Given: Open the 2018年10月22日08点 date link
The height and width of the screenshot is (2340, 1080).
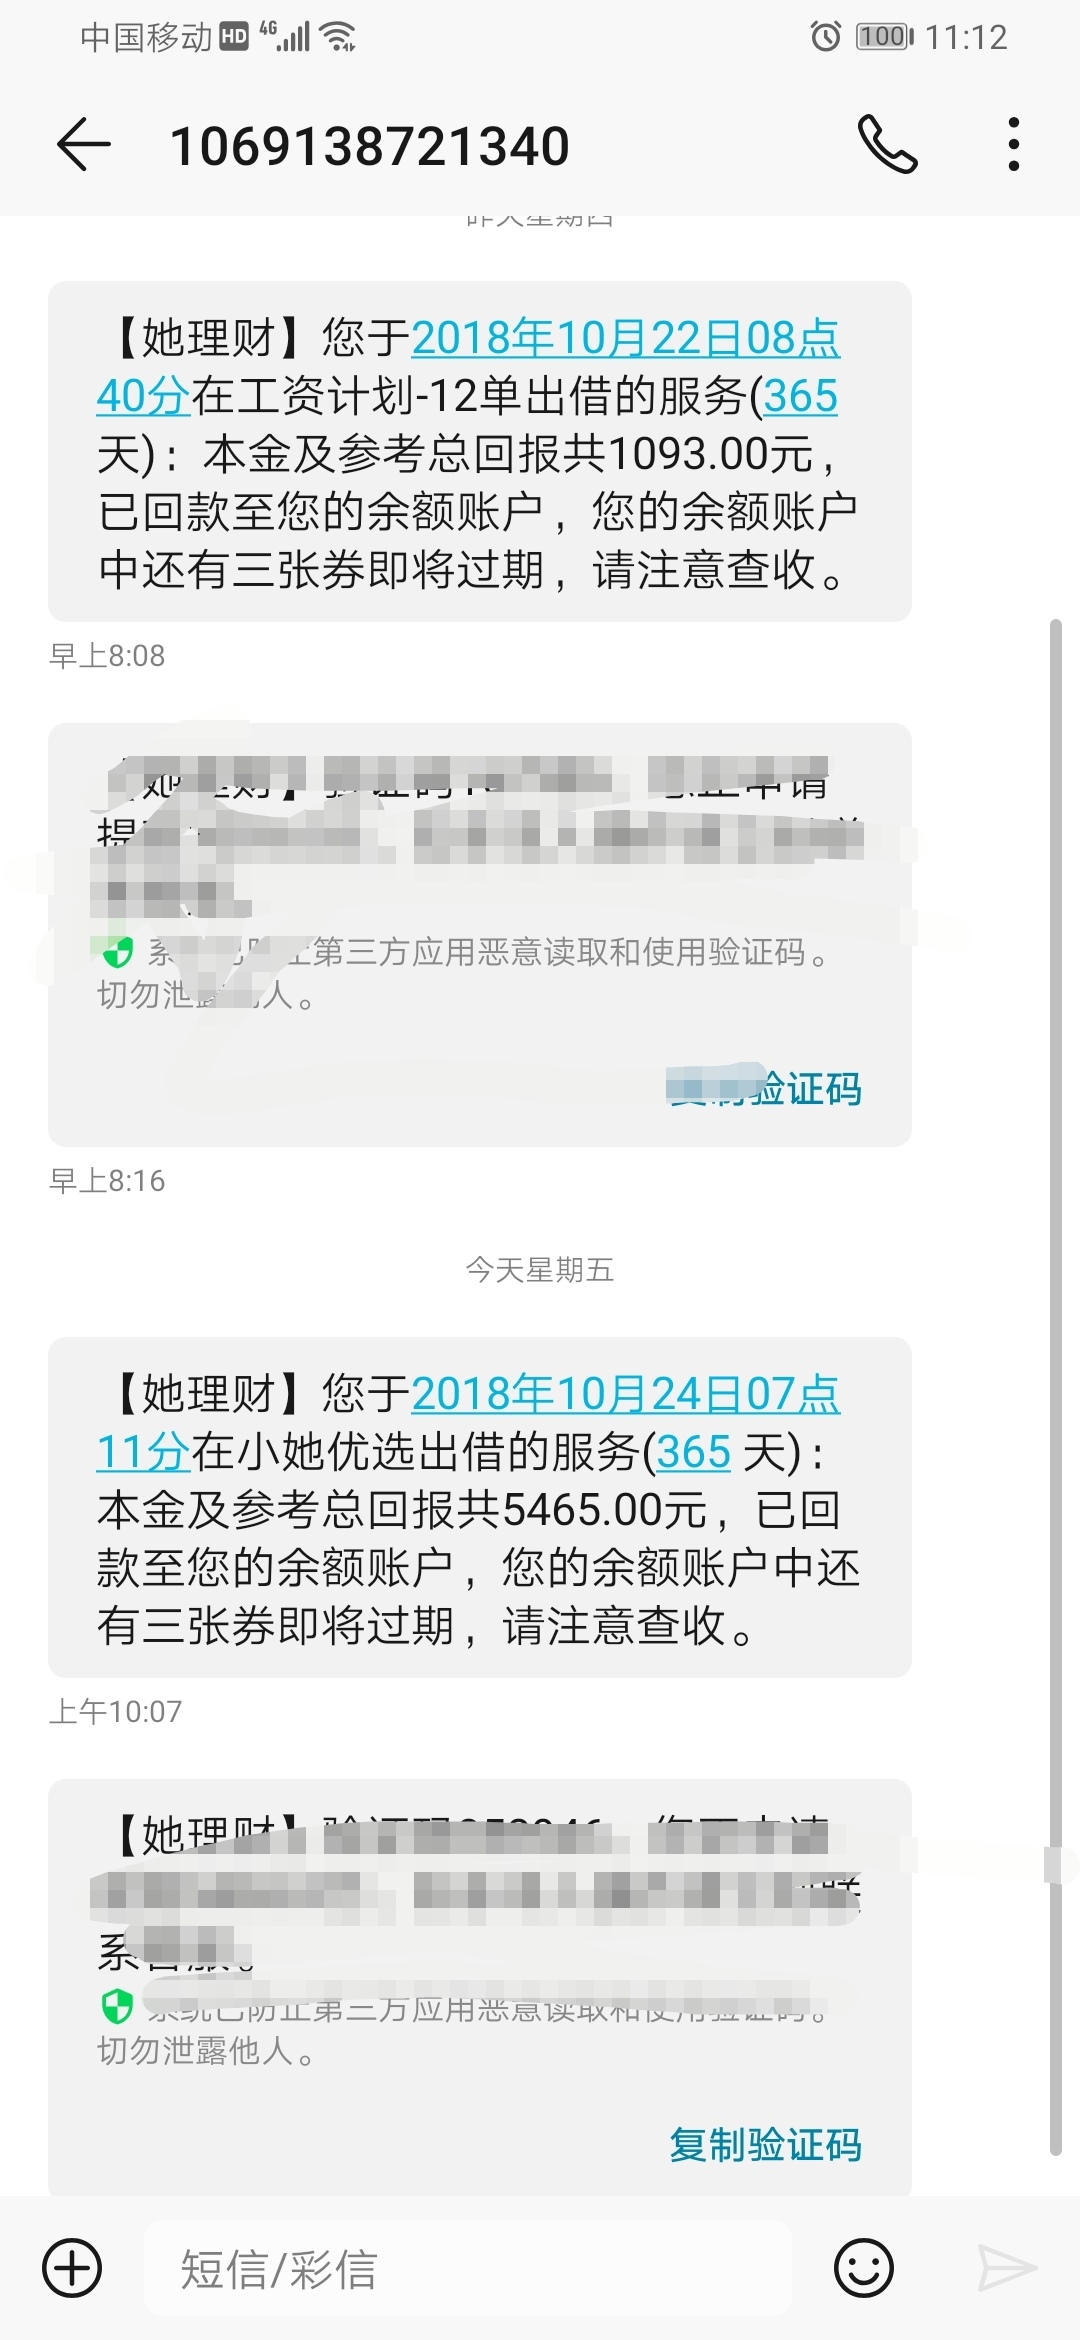Looking at the screenshot, I should tap(625, 338).
